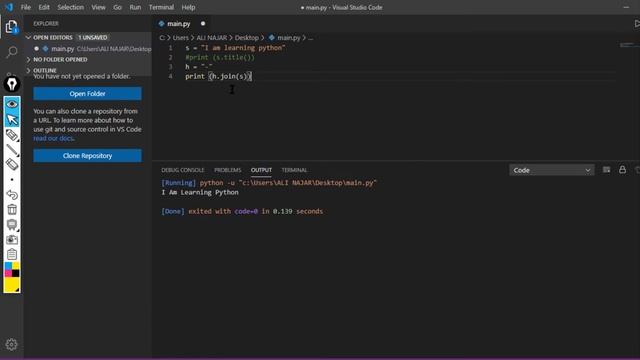Click the current yellow color swatch
This screenshot has width=640, height=360.
pyautogui.click(x=12, y=285)
